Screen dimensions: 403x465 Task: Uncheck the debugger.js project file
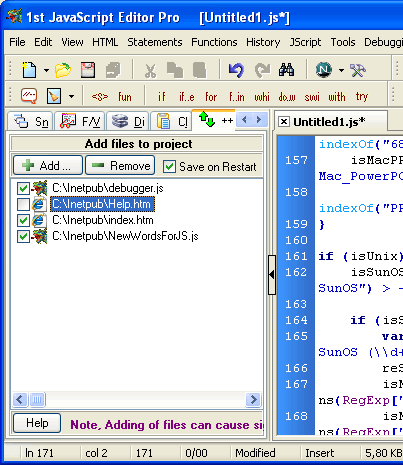23,188
